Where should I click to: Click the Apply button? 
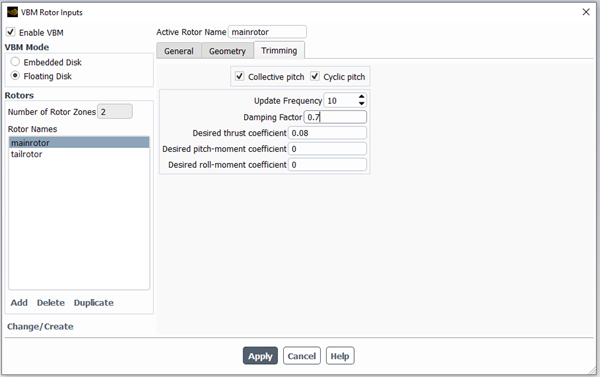260,356
